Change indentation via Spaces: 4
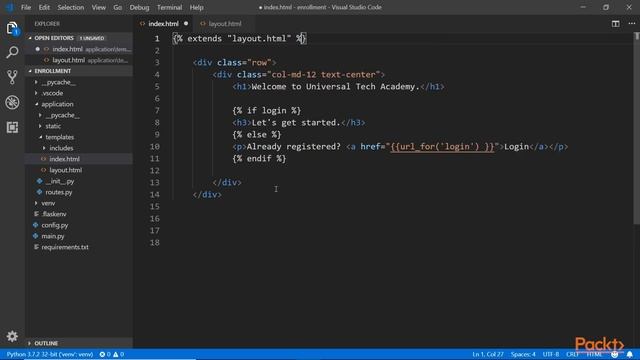 tap(523, 354)
